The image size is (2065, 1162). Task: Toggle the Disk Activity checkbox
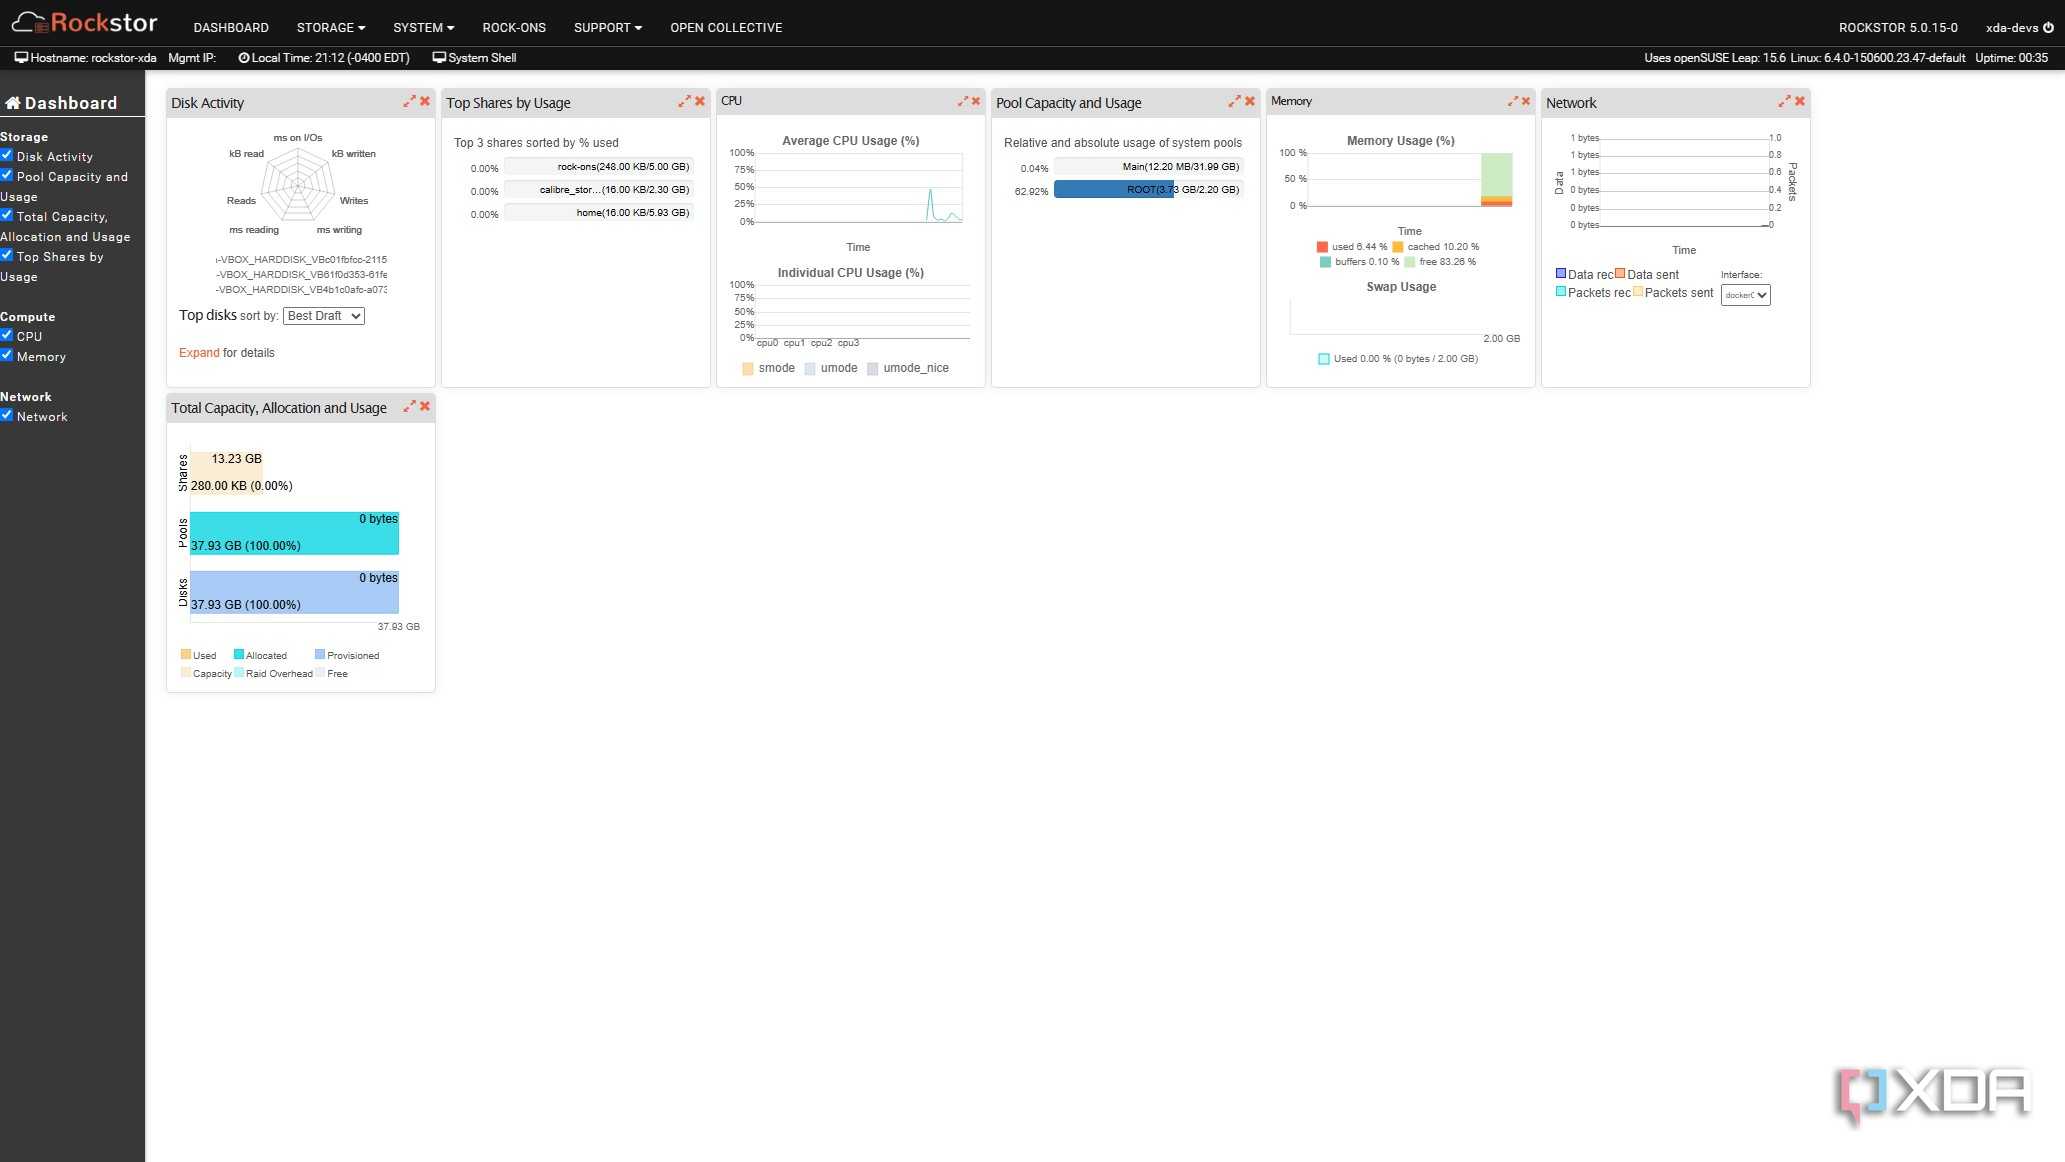click(x=7, y=155)
